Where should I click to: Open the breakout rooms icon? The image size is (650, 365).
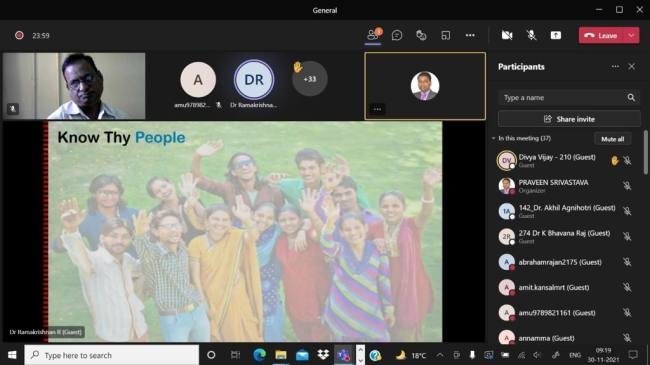[446, 36]
